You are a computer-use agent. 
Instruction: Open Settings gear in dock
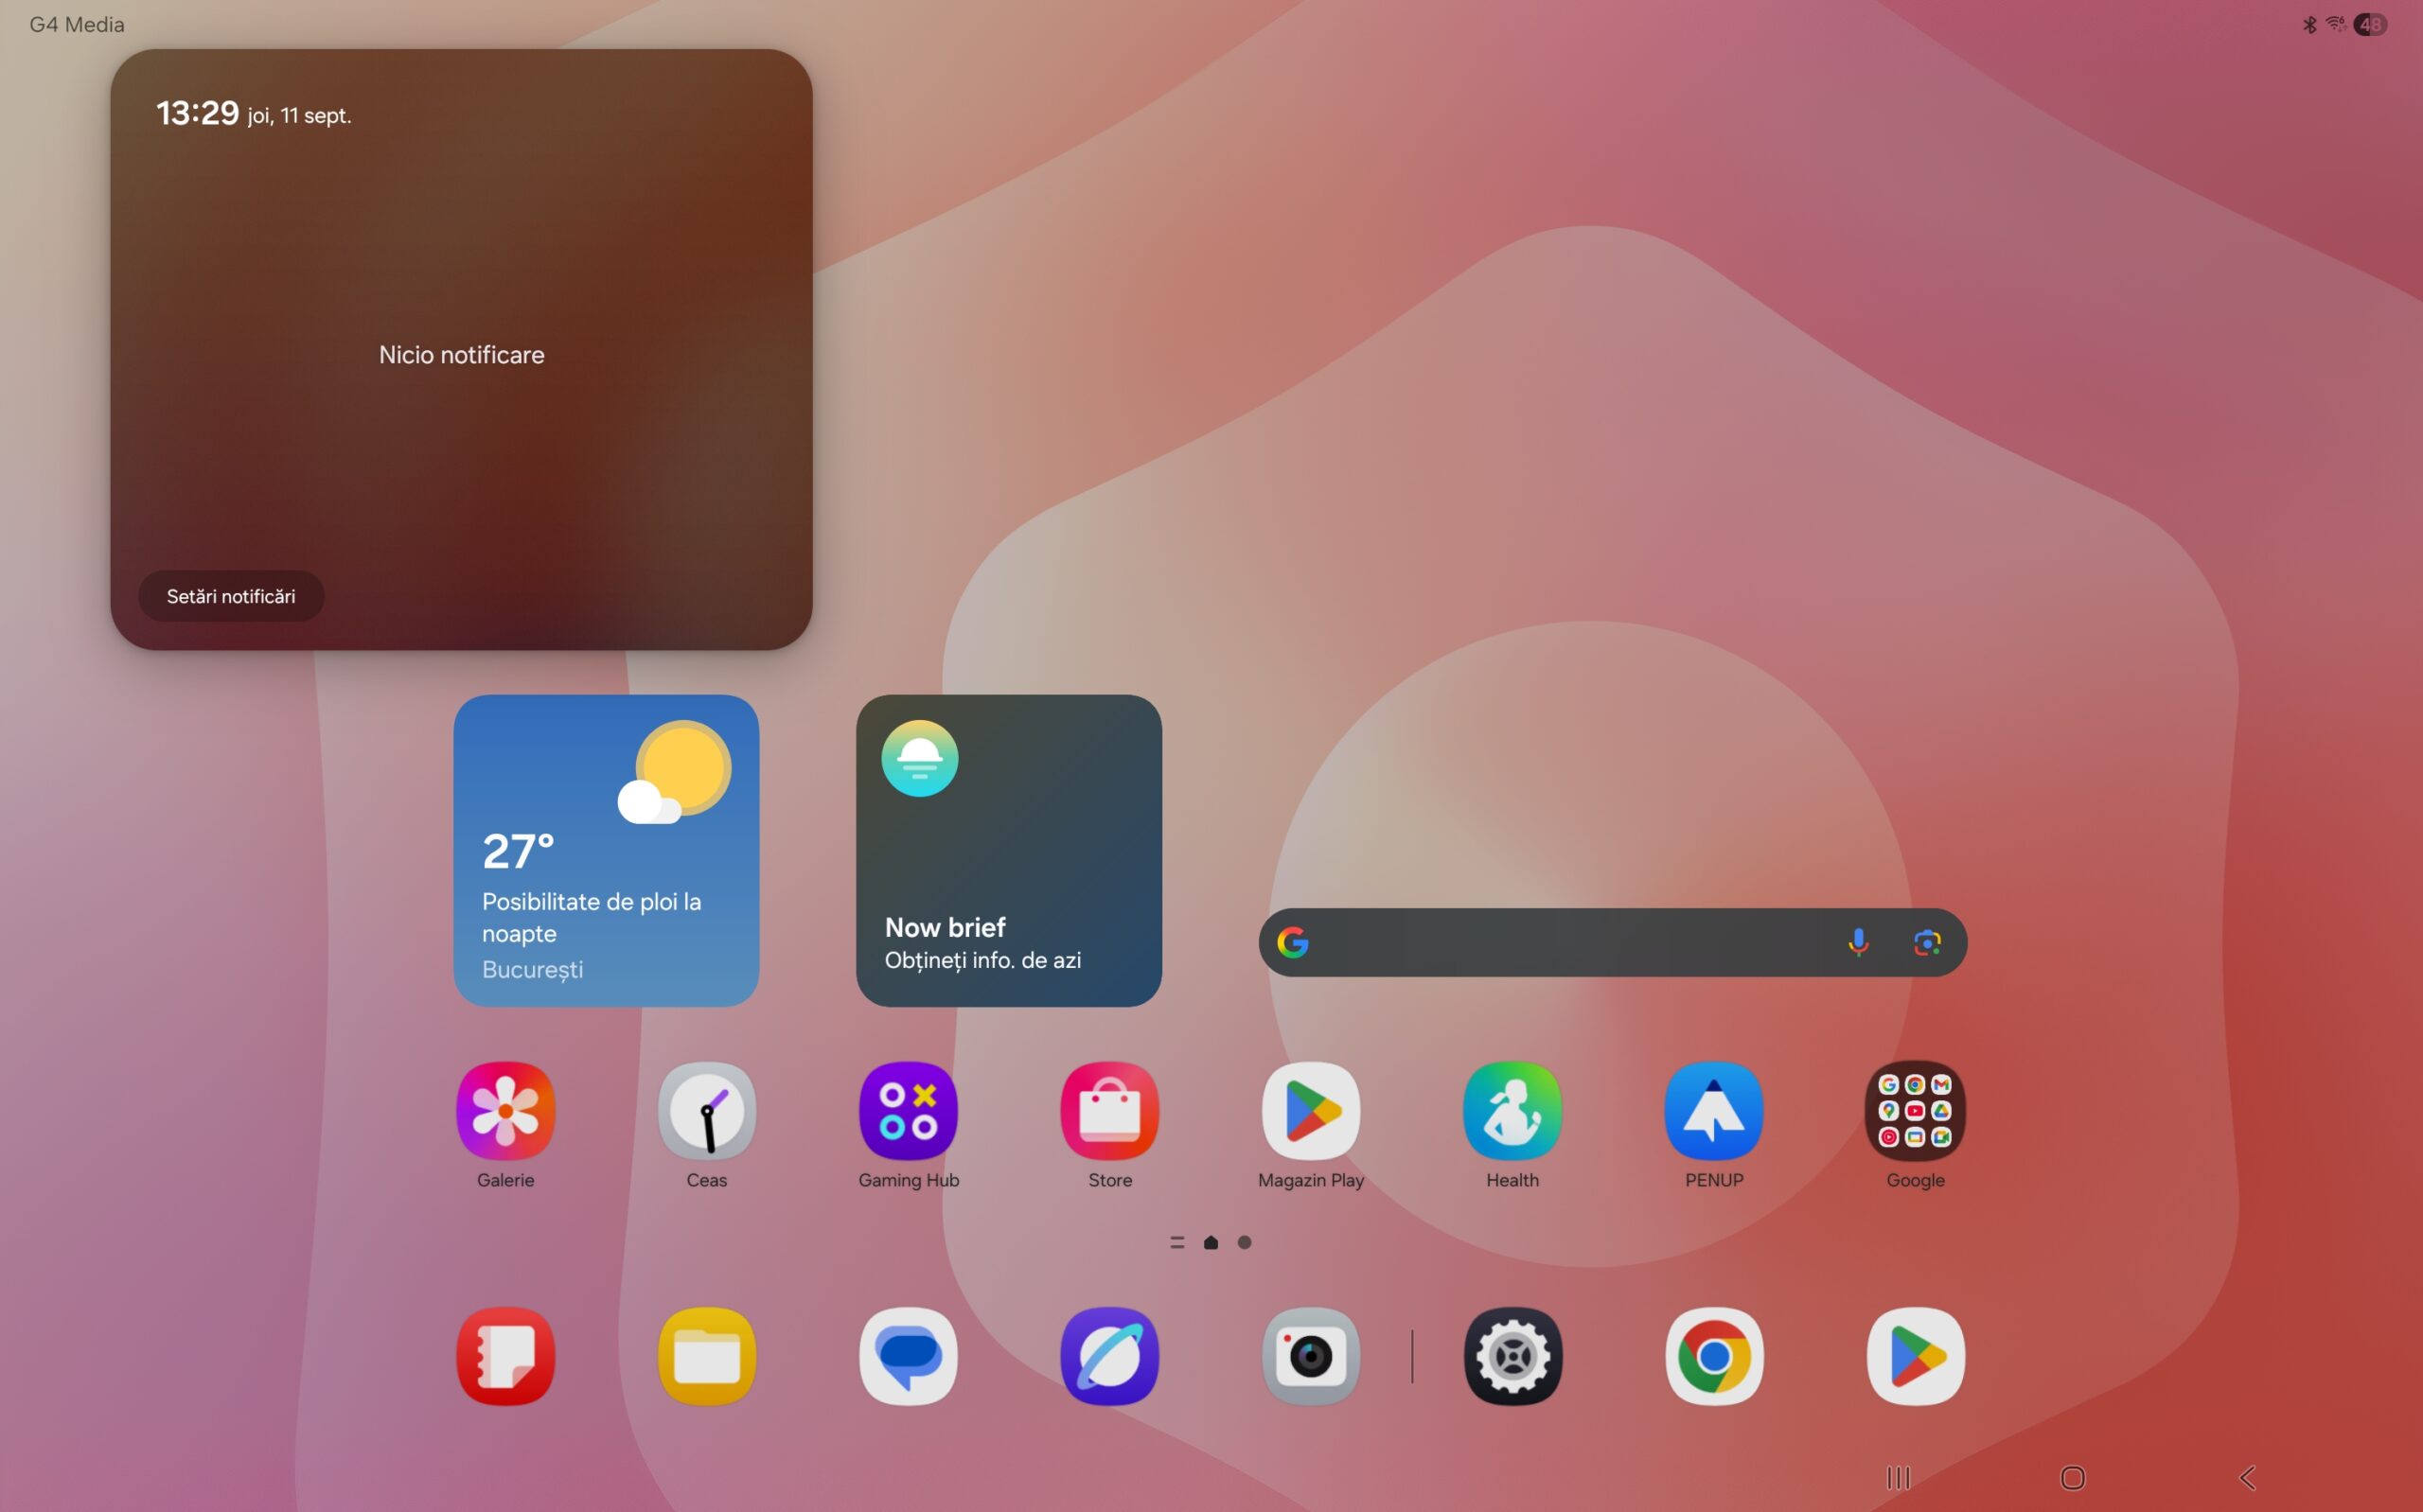[x=1512, y=1356]
